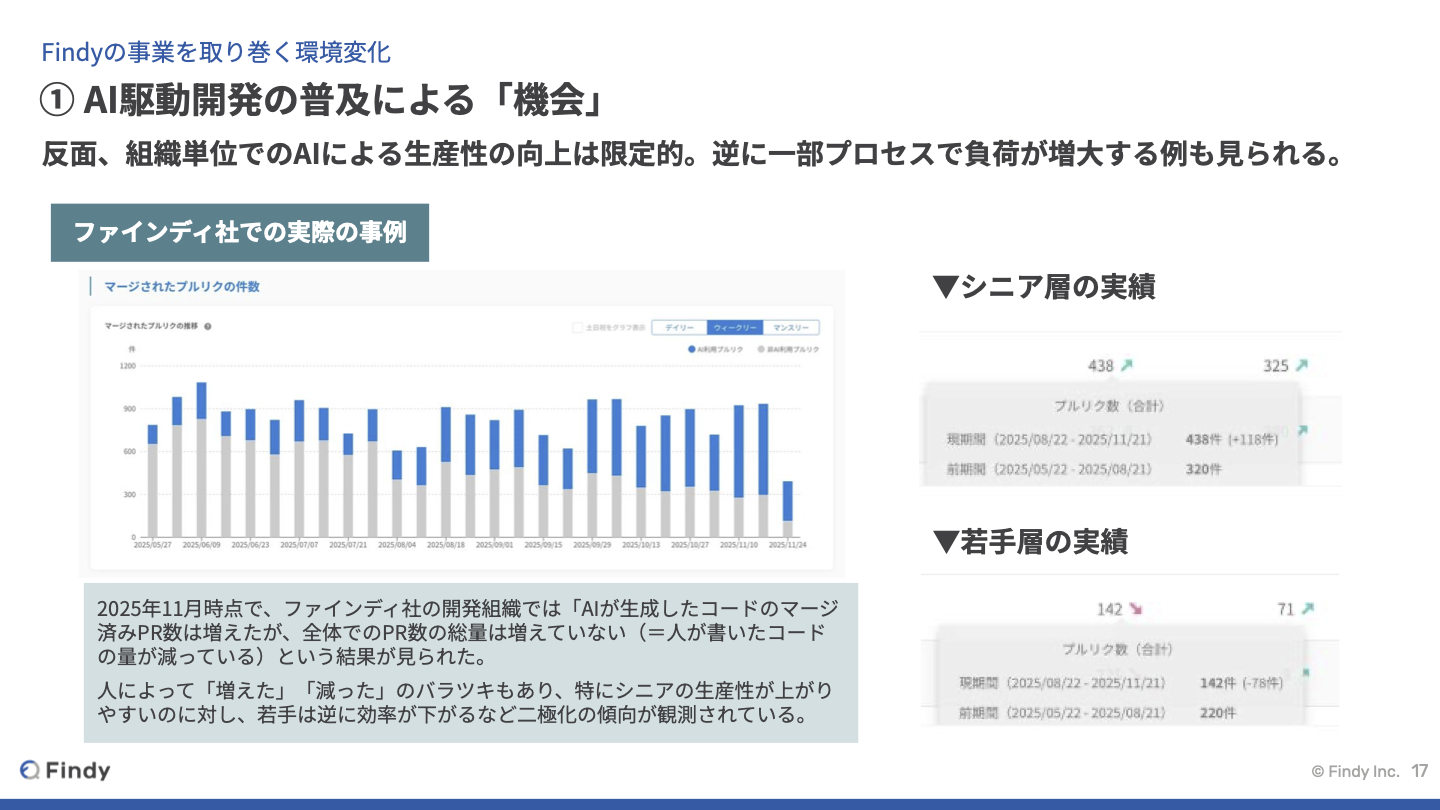
Task: Switch chart to デイリー view
Action: tap(679, 327)
